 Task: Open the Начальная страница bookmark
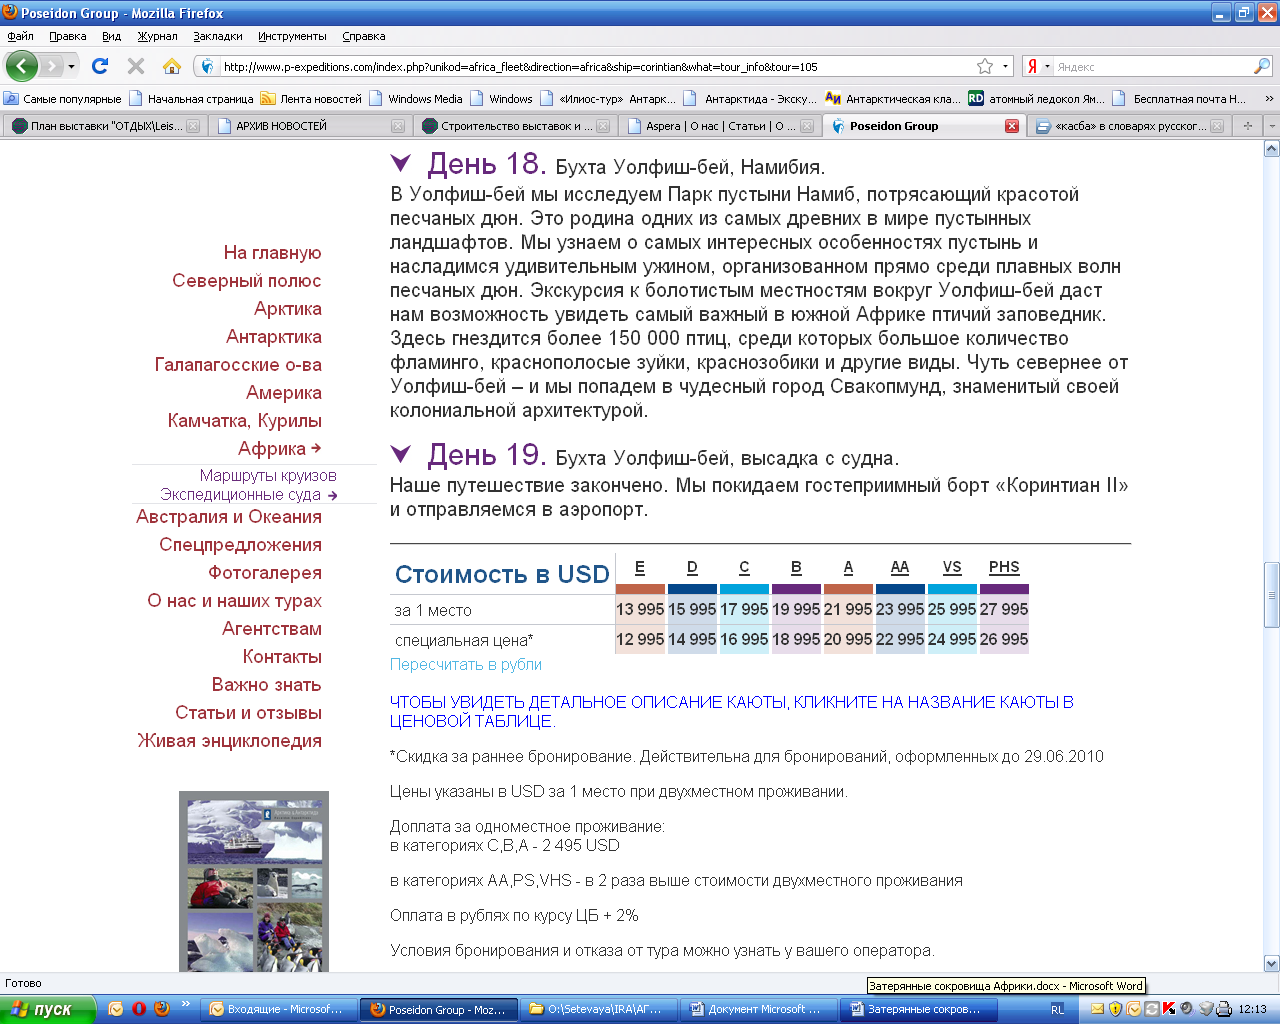192,99
